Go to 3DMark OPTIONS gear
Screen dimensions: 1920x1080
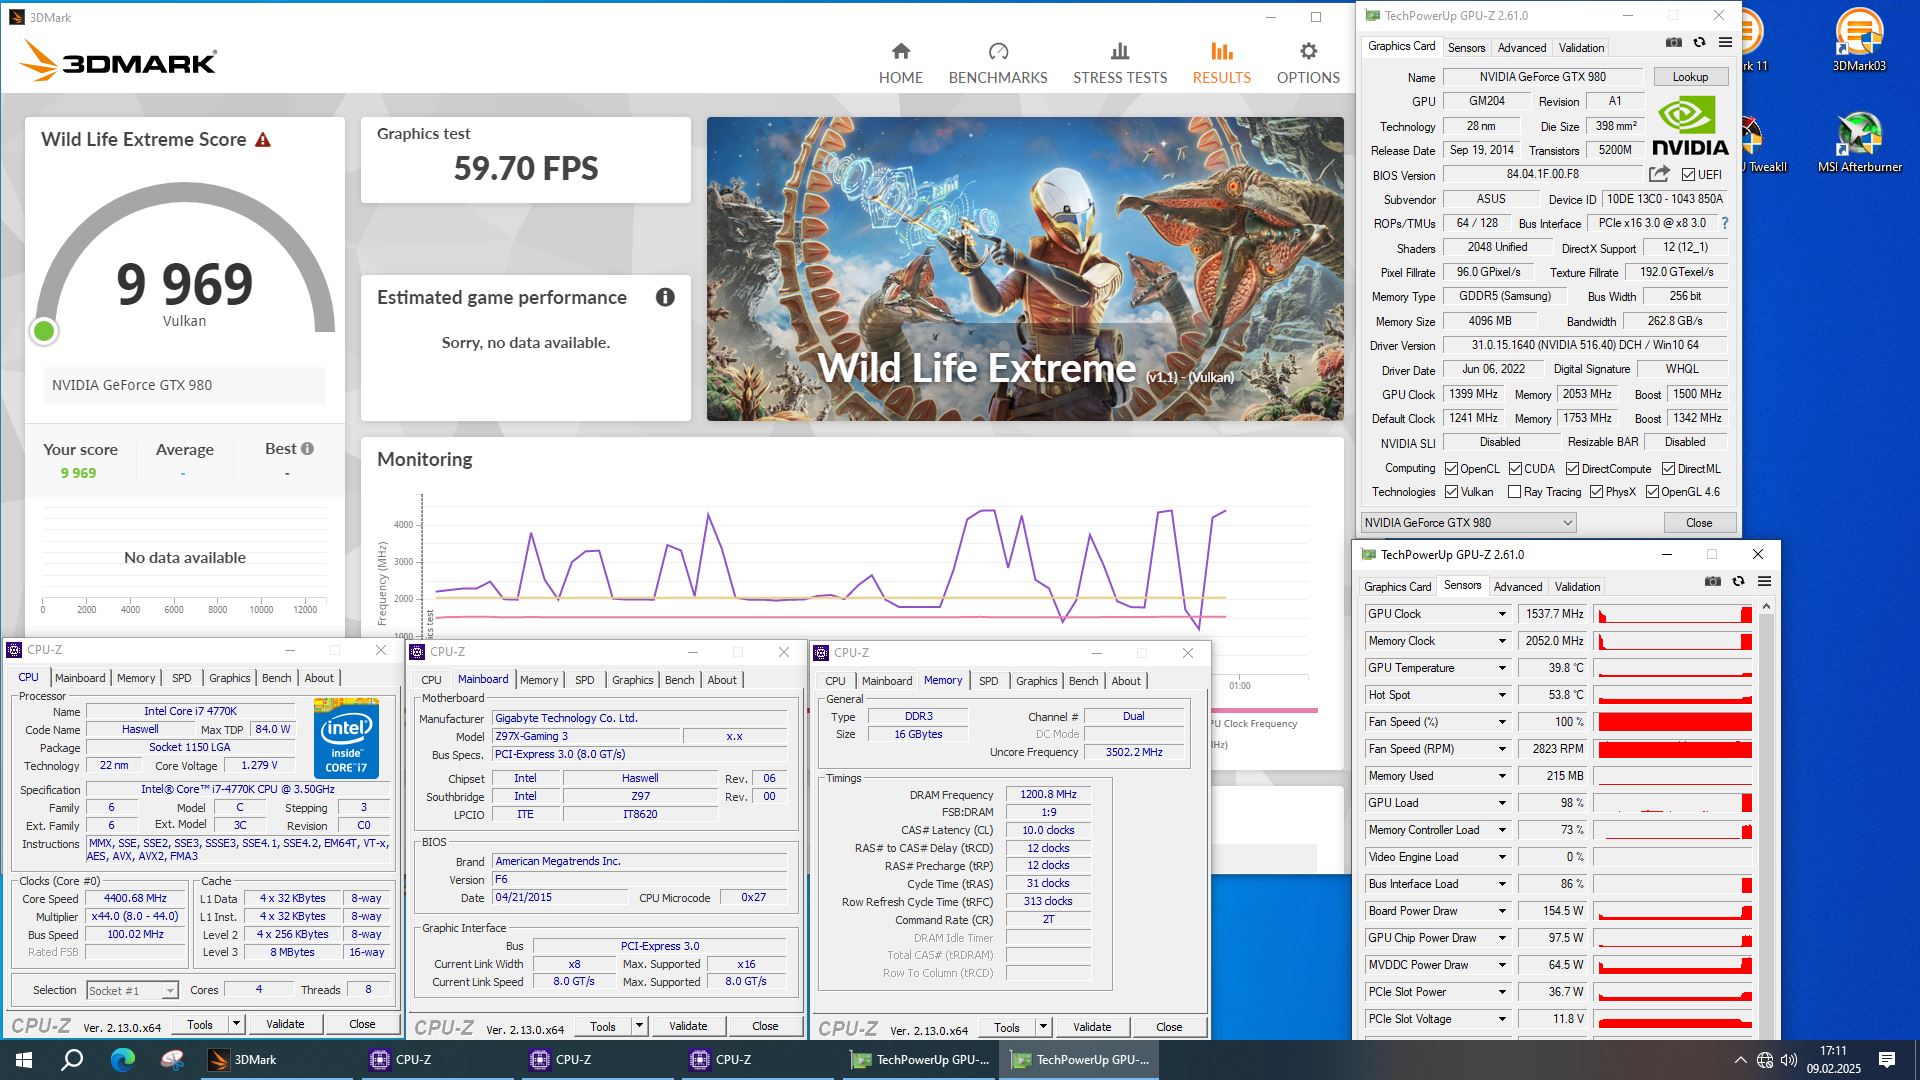point(1308,64)
